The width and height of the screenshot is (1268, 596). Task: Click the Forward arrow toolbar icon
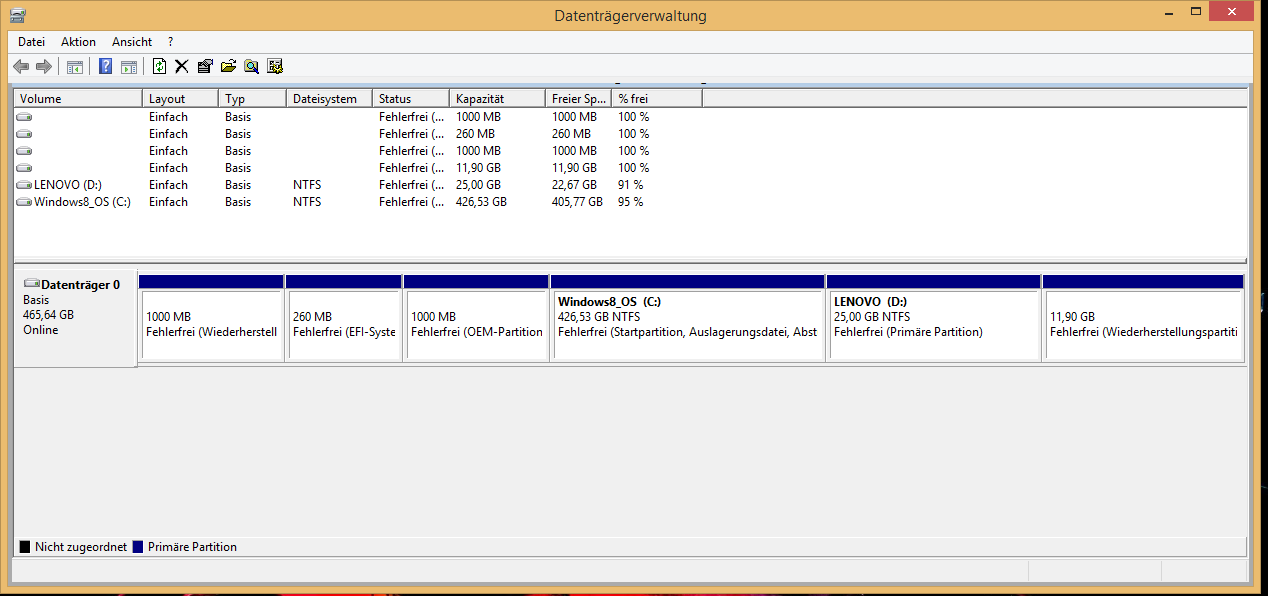[x=44, y=67]
